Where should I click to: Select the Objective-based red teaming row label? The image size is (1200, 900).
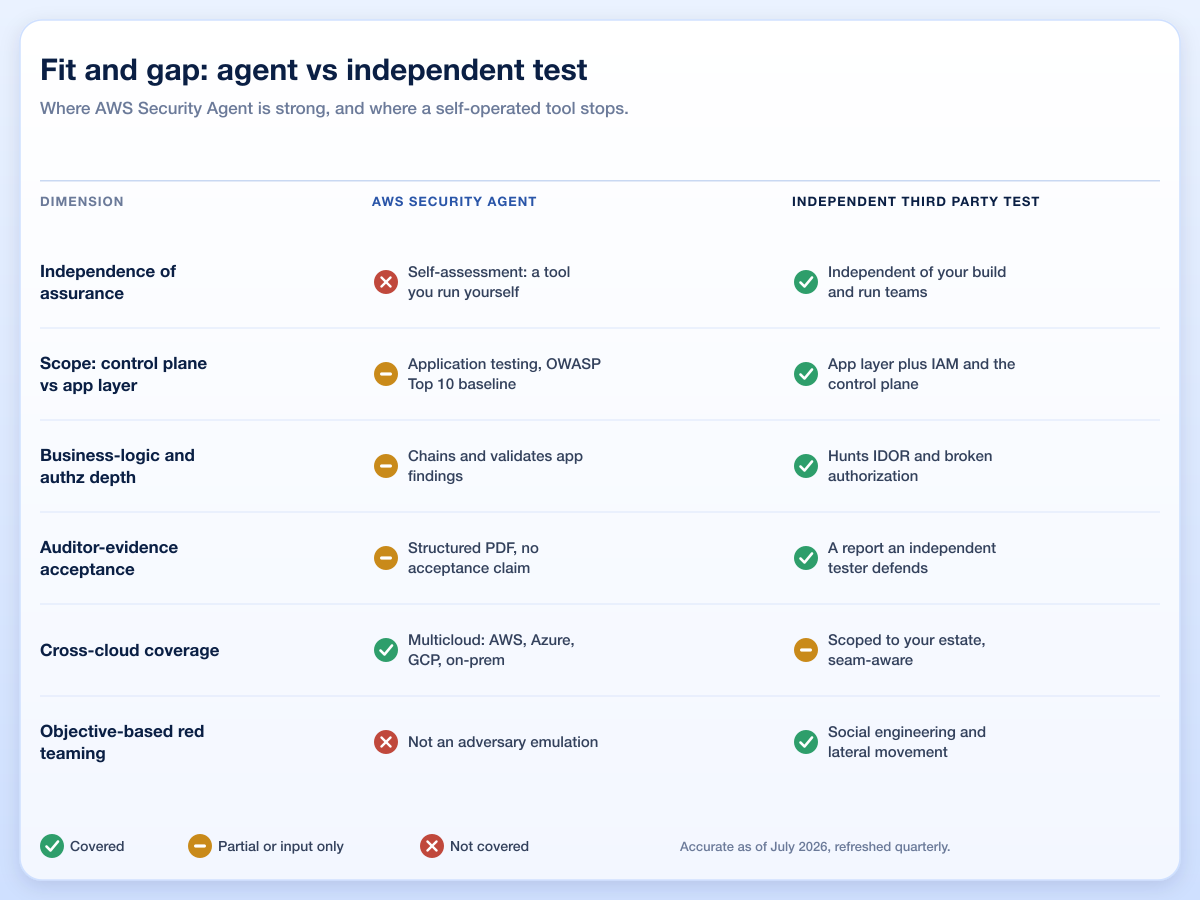[122, 742]
